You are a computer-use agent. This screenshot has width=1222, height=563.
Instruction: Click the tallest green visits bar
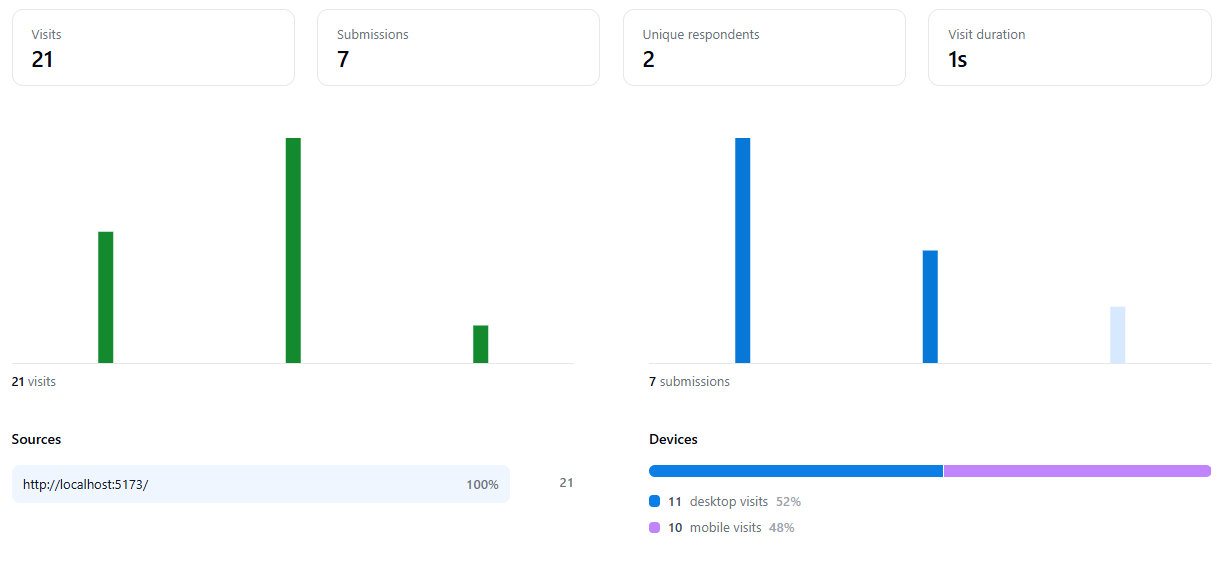click(x=293, y=250)
